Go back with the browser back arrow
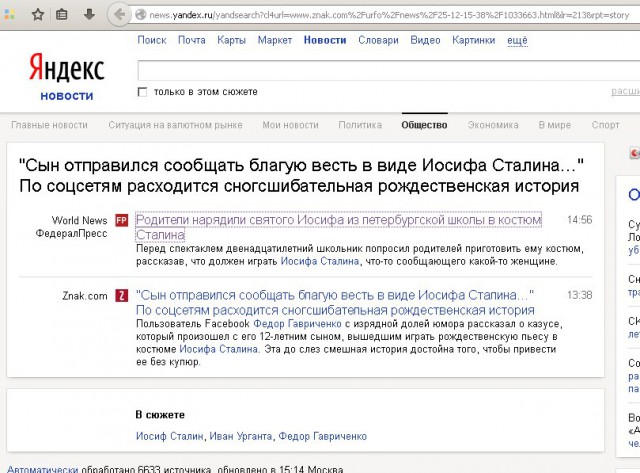This screenshot has width=640, height=473. pyautogui.click(x=119, y=15)
